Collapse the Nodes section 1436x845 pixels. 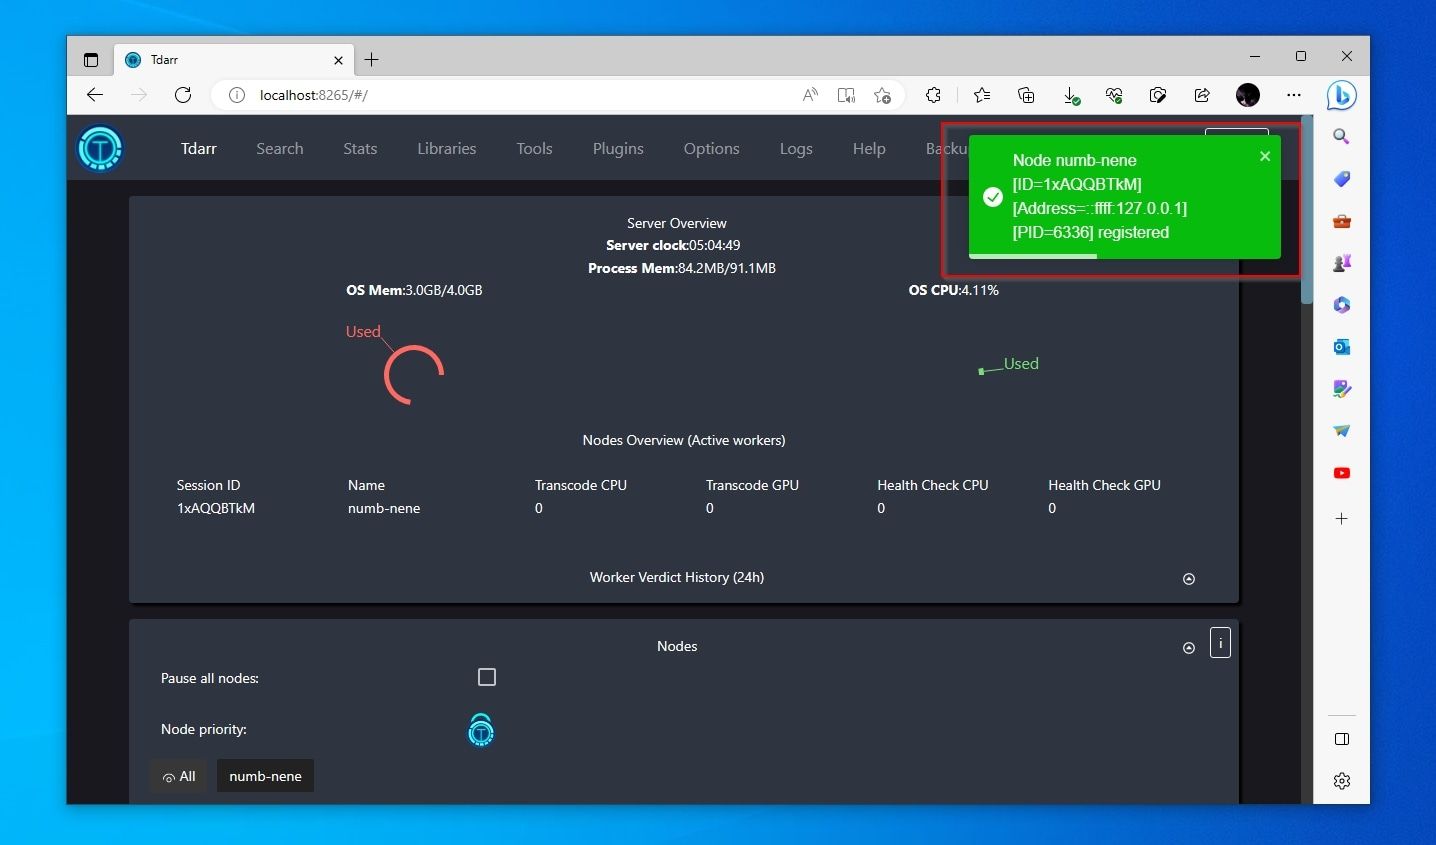1189,647
